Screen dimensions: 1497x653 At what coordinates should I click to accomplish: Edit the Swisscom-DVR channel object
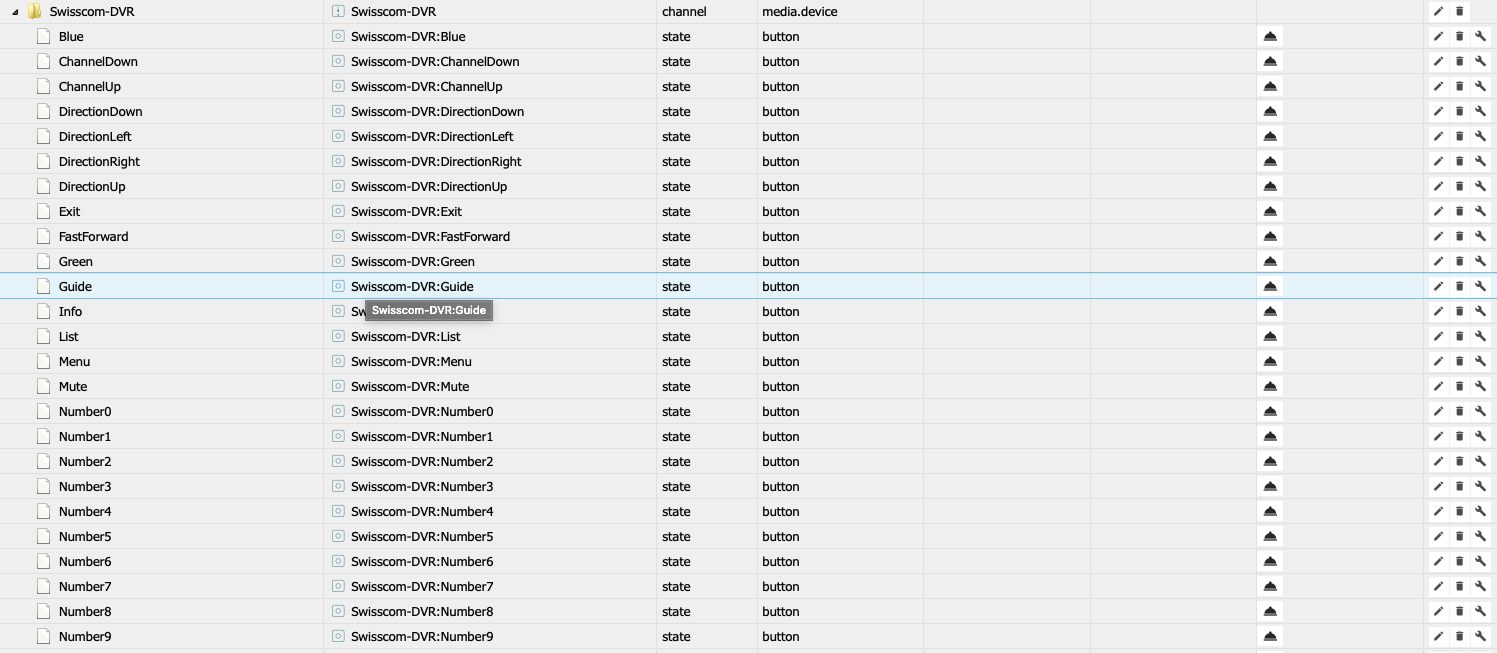click(x=1438, y=11)
